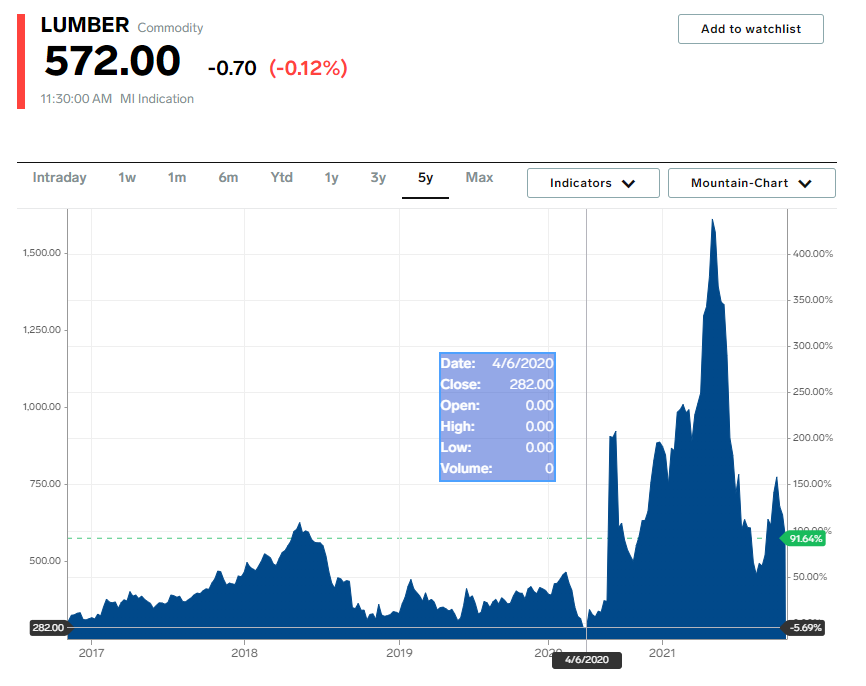Select the 4/6/2020 date marker
Viewport: 866px width, 686px height.
click(x=585, y=660)
